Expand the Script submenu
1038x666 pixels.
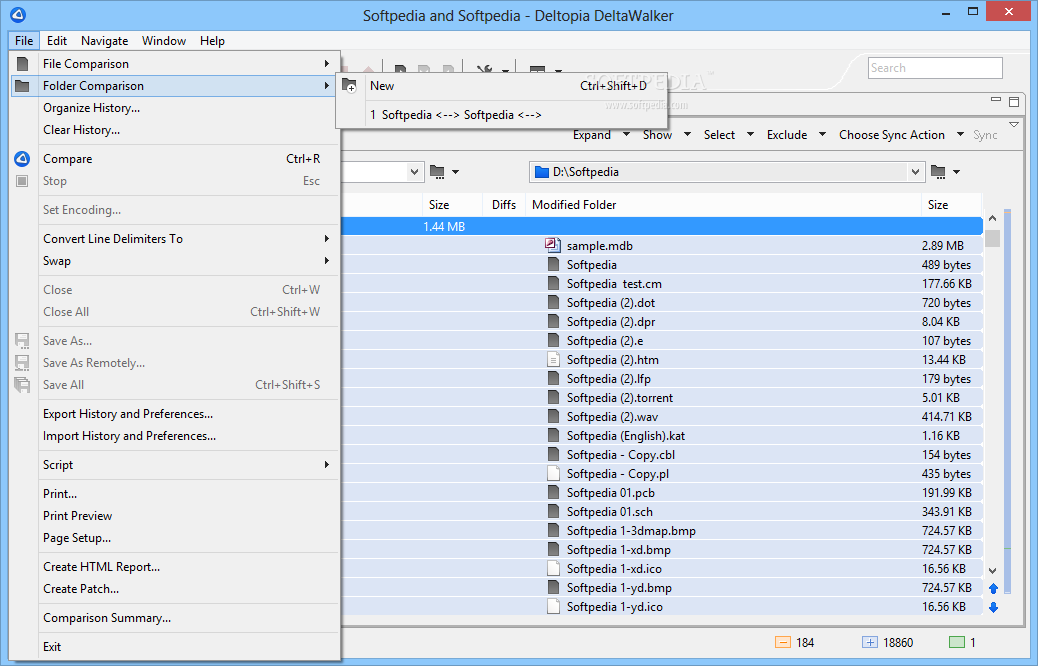(x=175, y=465)
